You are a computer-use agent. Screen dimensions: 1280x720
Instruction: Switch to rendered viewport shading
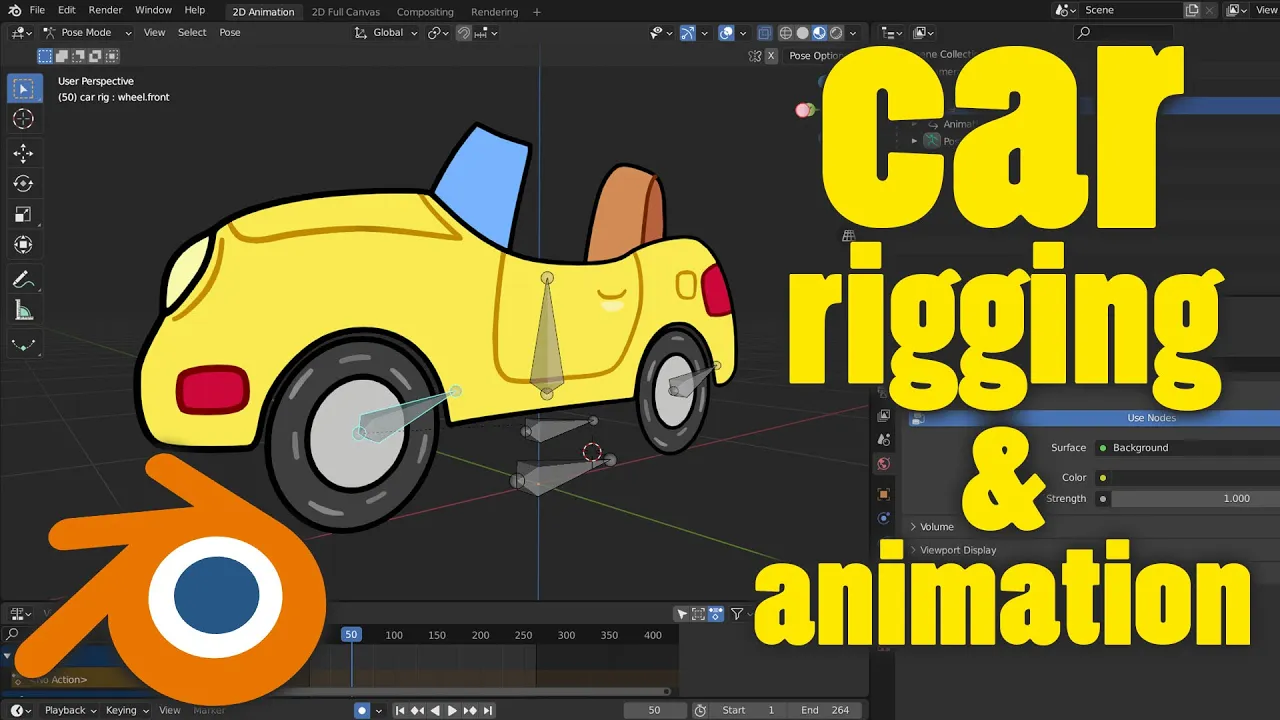[x=836, y=32]
